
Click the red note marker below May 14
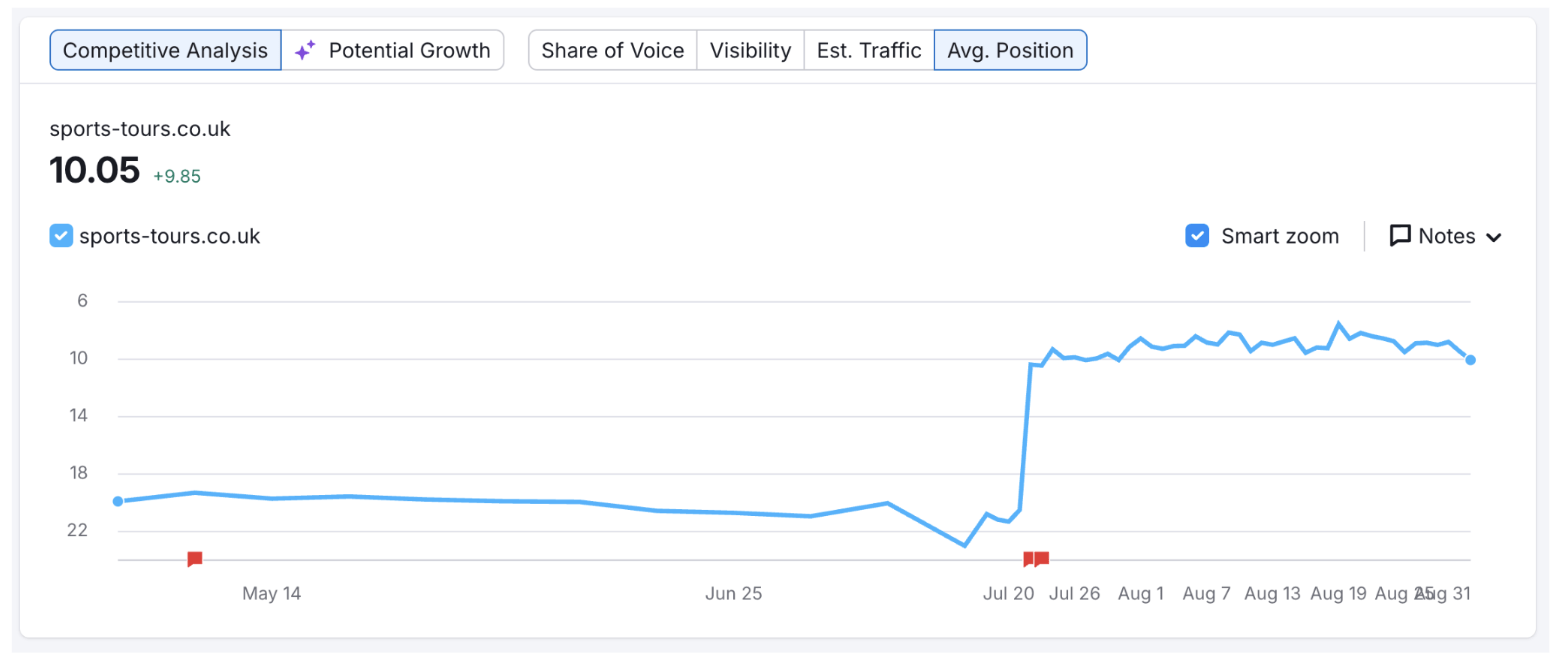tap(194, 559)
